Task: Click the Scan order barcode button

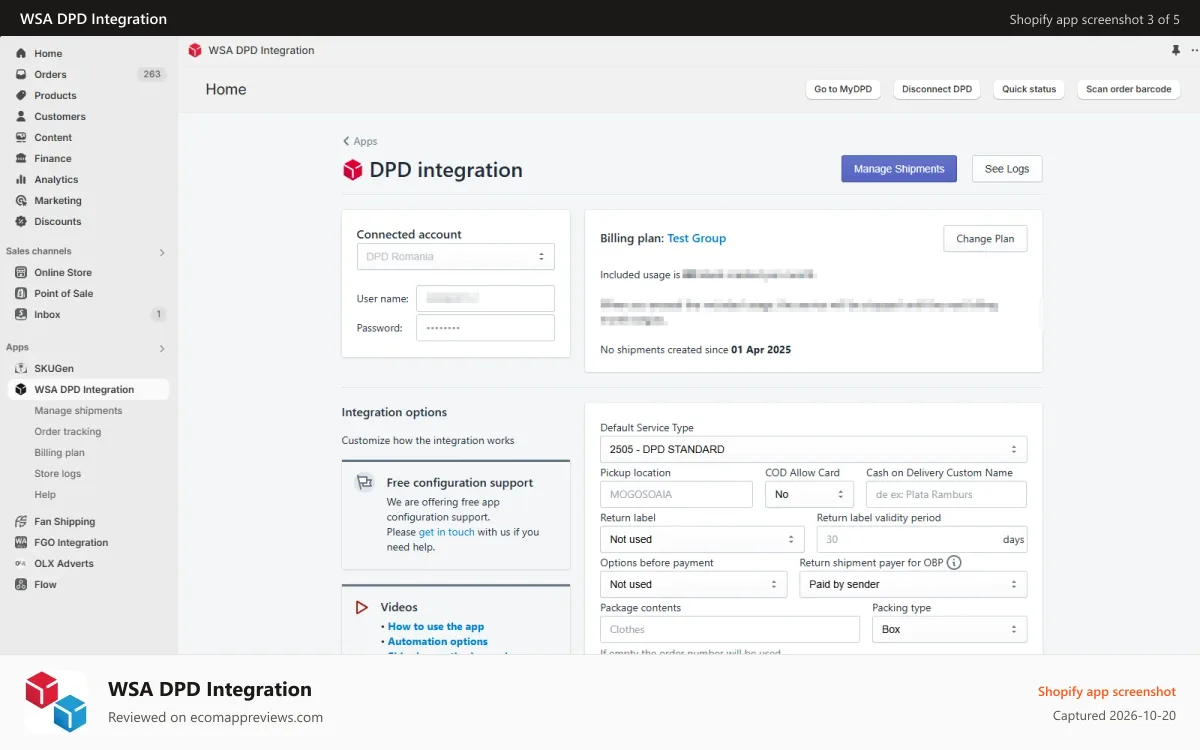Action: point(1129,89)
